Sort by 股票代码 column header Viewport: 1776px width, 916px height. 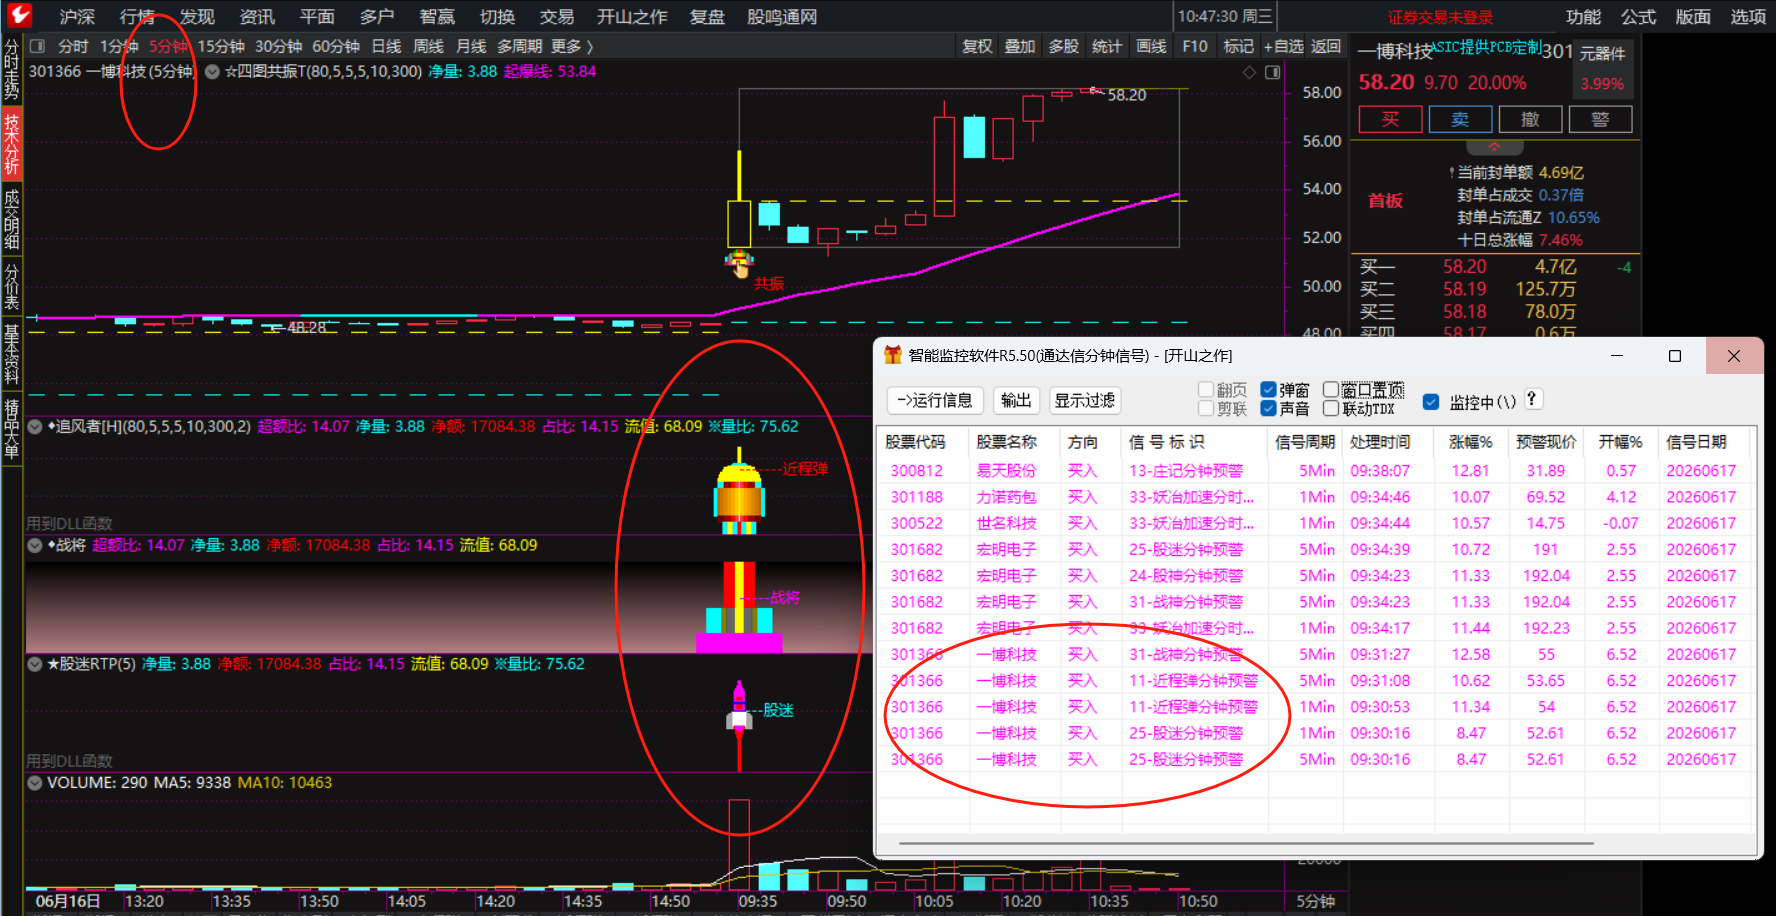pos(914,441)
